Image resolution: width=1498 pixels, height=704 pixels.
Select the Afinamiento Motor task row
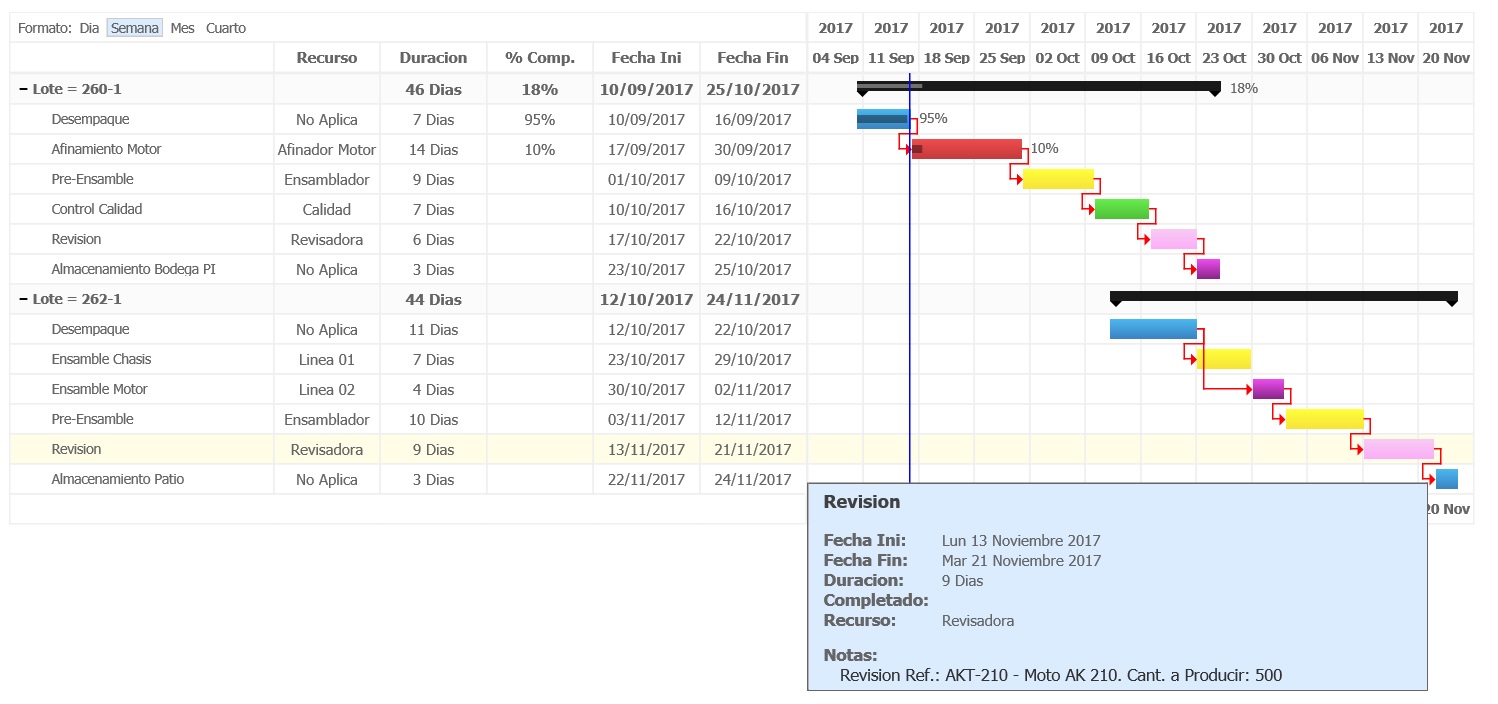(106, 149)
